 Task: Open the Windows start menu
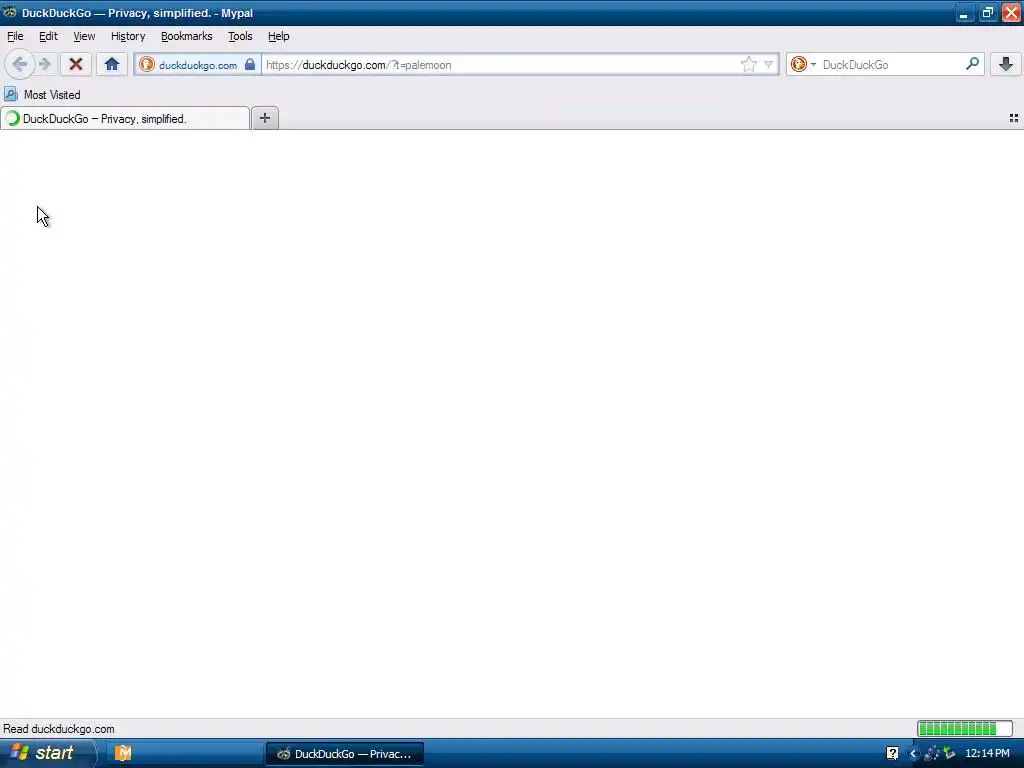pyautogui.click(x=47, y=753)
